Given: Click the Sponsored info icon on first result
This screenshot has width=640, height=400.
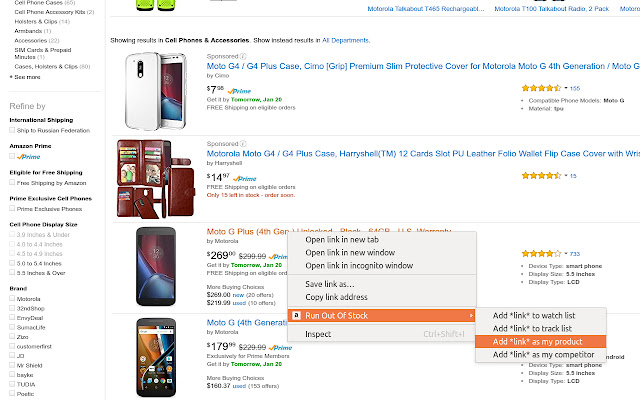Looking at the screenshot, I should click(x=245, y=55).
